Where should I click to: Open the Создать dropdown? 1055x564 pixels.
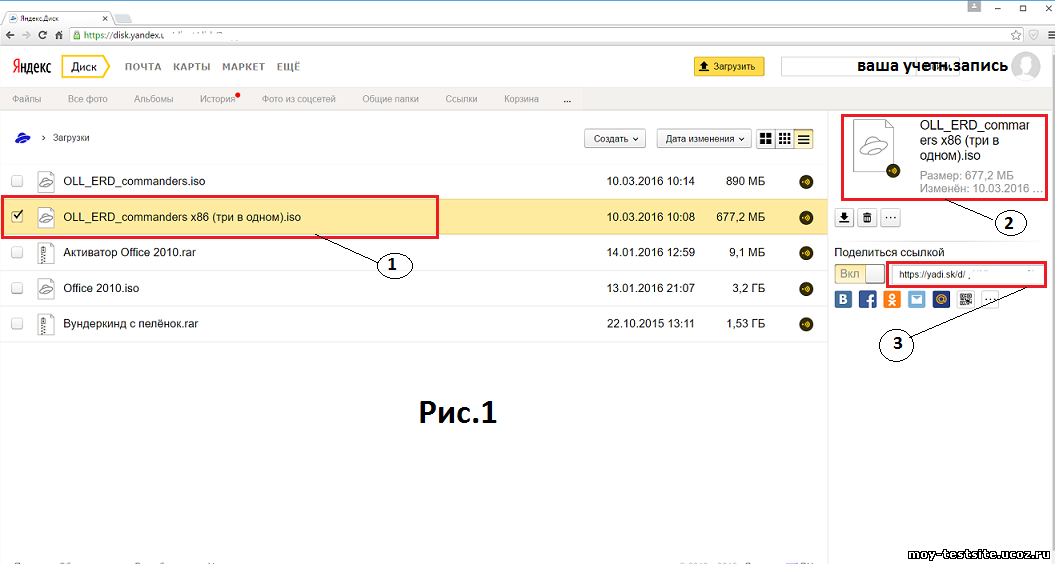point(614,139)
